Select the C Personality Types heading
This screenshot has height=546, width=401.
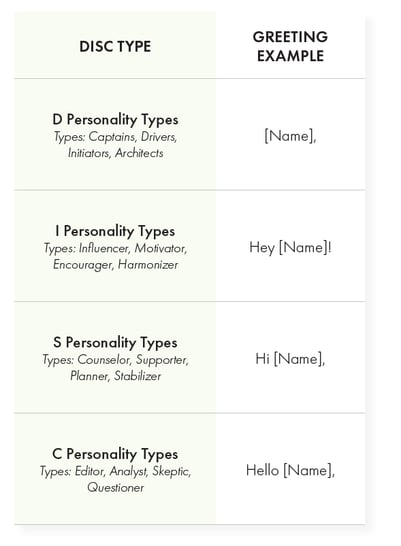tap(115, 454)
